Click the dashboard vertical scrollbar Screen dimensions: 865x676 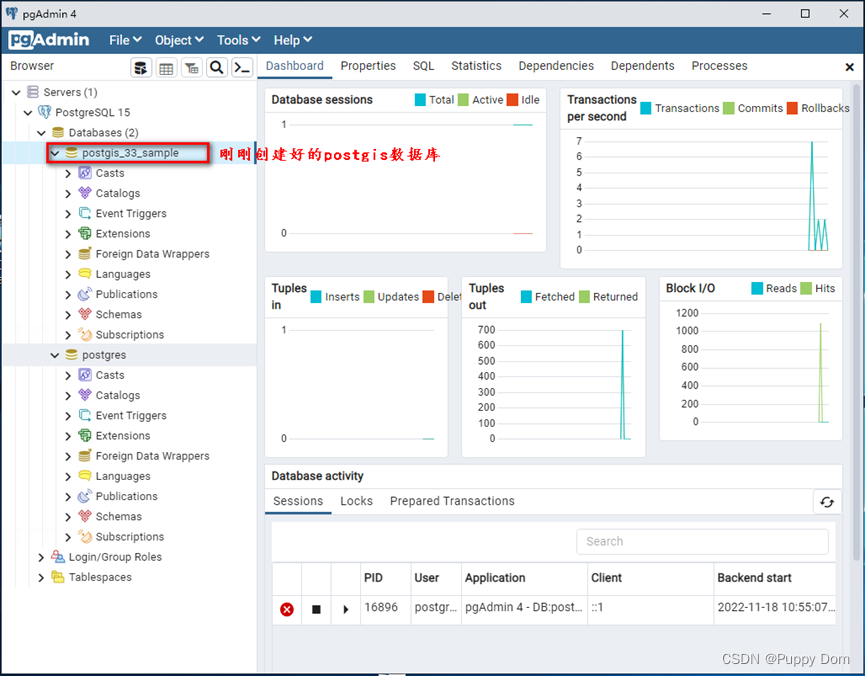pyautogui.click(x=856, y=320)
